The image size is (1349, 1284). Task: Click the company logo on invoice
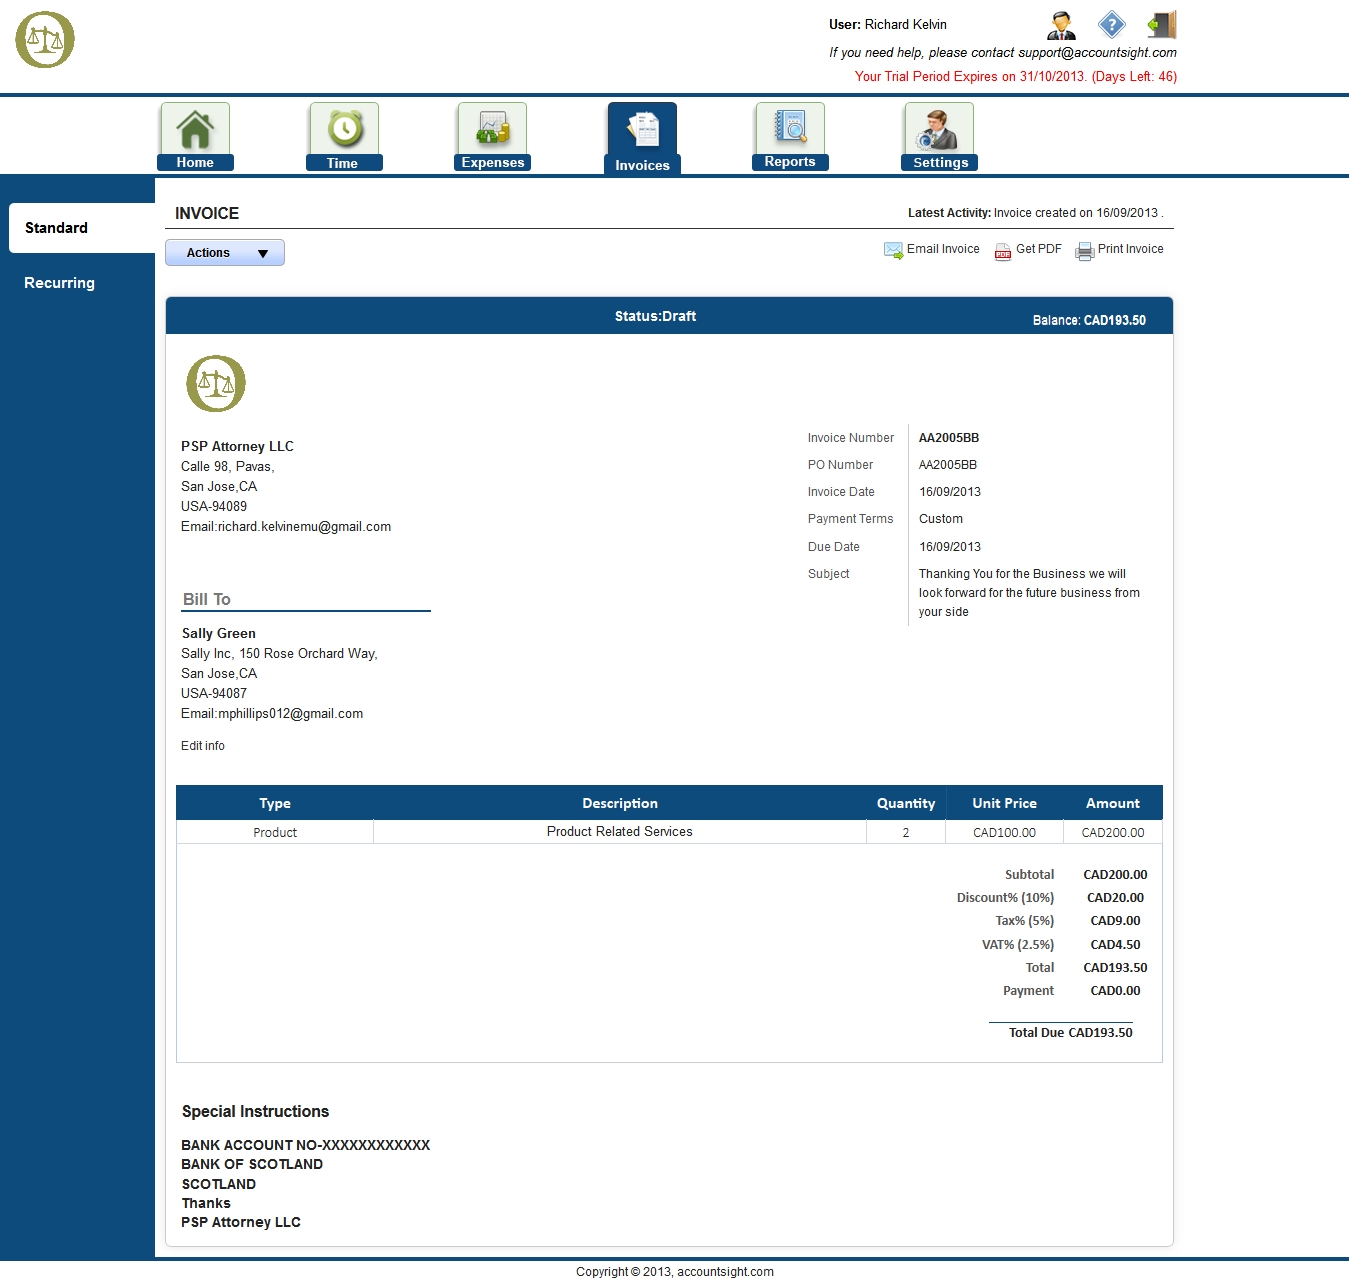click(216, 383)
